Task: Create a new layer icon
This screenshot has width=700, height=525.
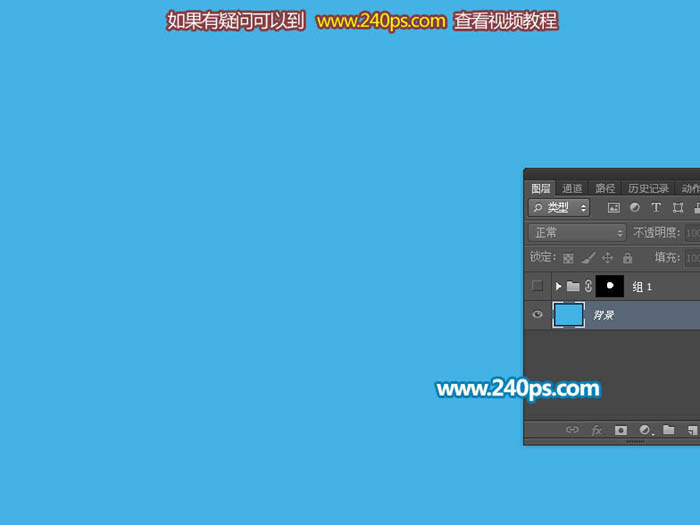Action: point(692,430)
